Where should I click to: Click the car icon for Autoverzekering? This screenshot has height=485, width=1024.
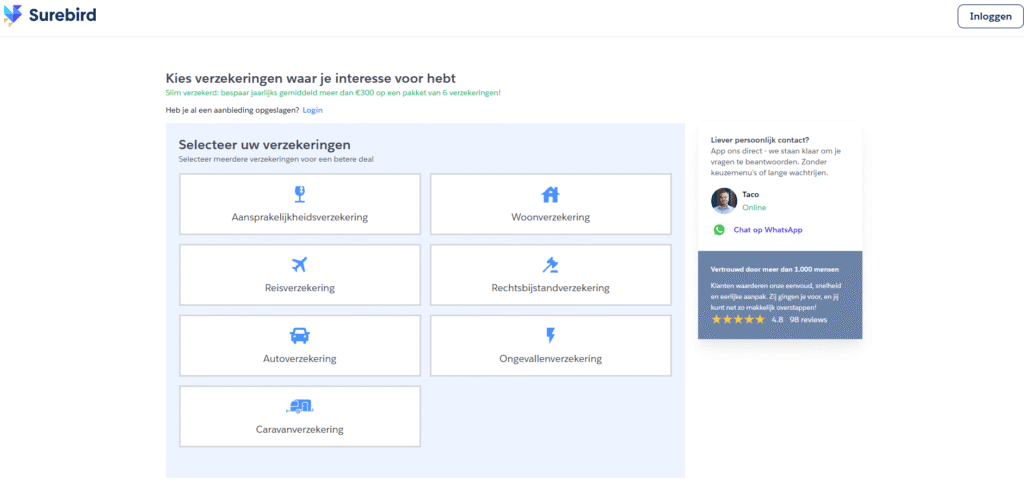tap(299, 336)
